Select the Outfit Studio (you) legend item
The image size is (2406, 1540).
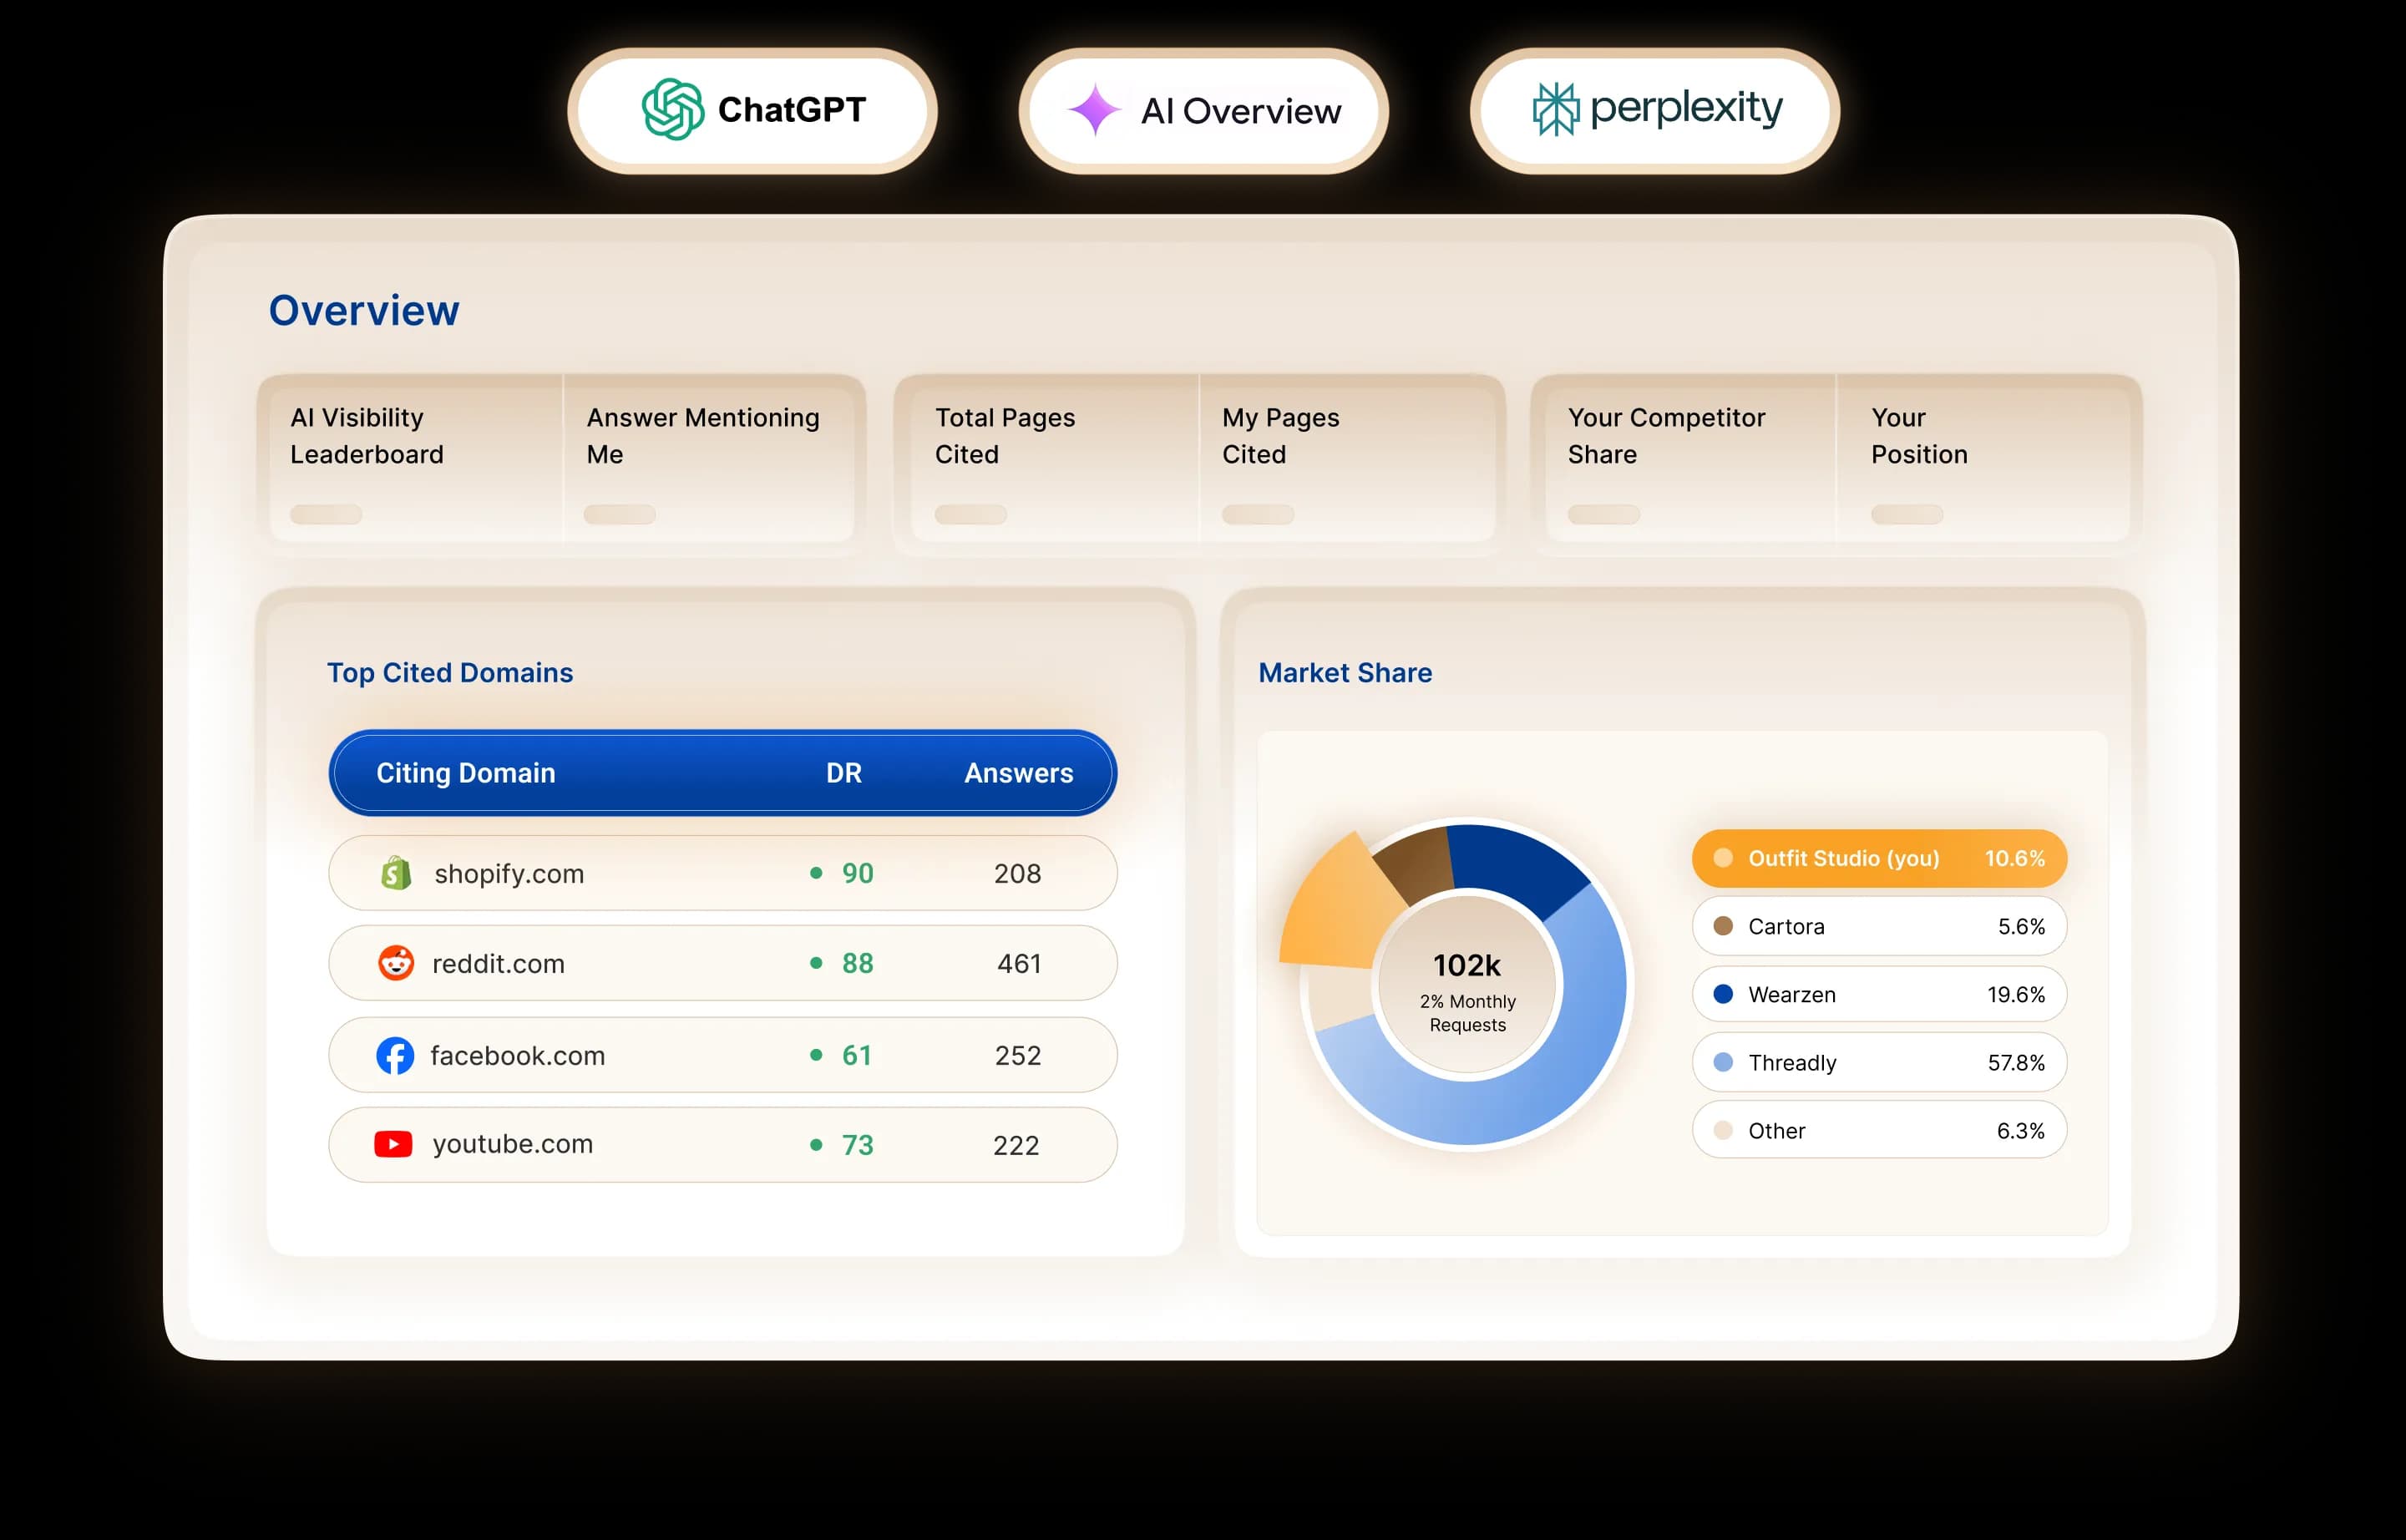(1879, 858)
